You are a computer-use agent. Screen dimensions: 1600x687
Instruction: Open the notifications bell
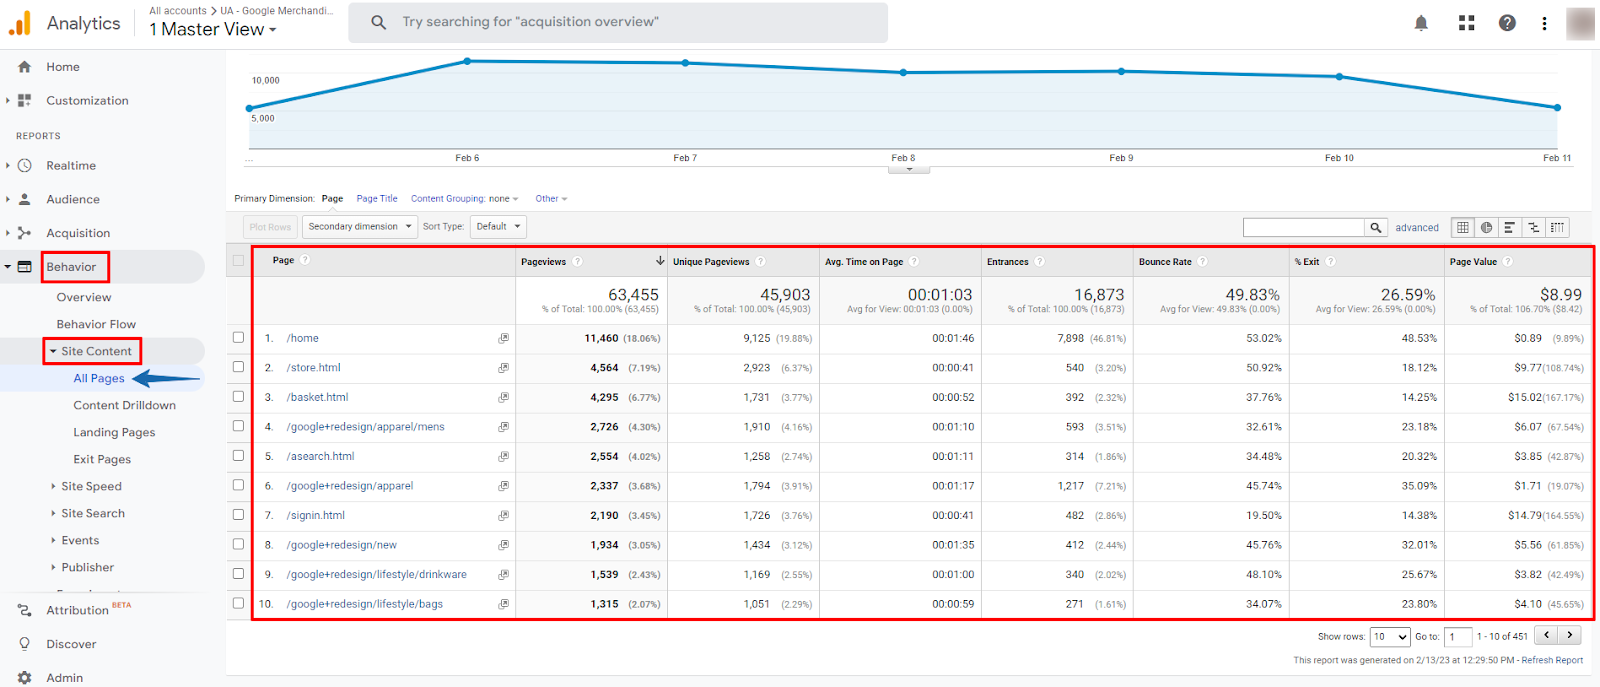pos(1421,23)
